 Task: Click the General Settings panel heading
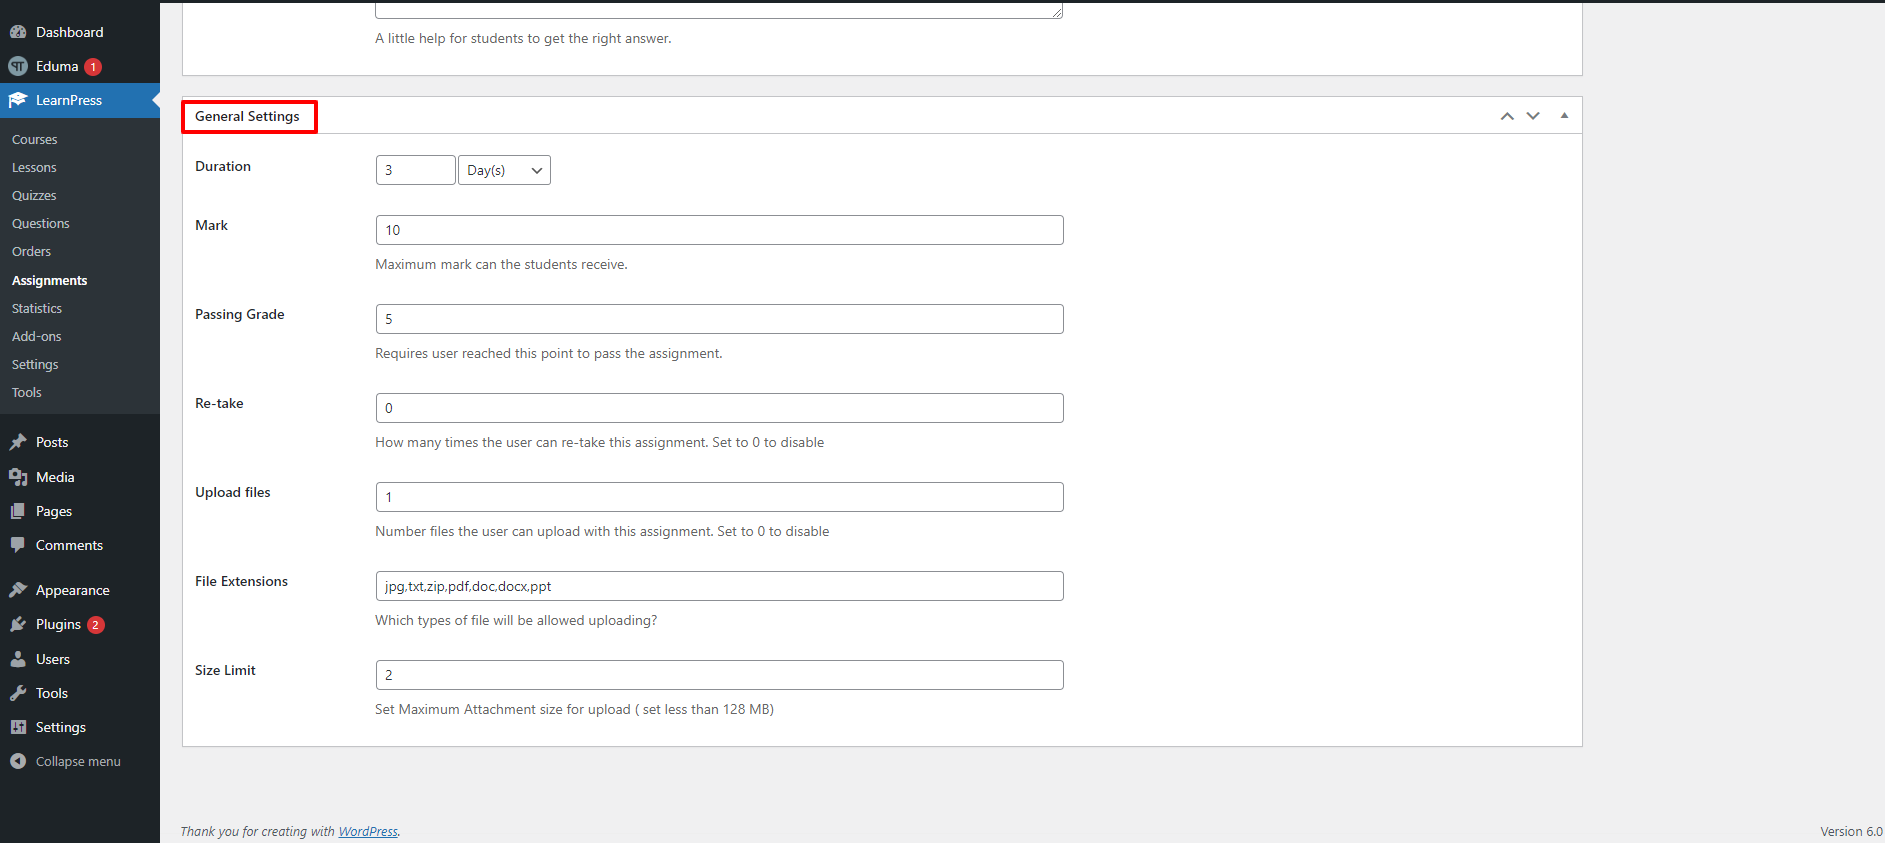(x=247, y=116)
